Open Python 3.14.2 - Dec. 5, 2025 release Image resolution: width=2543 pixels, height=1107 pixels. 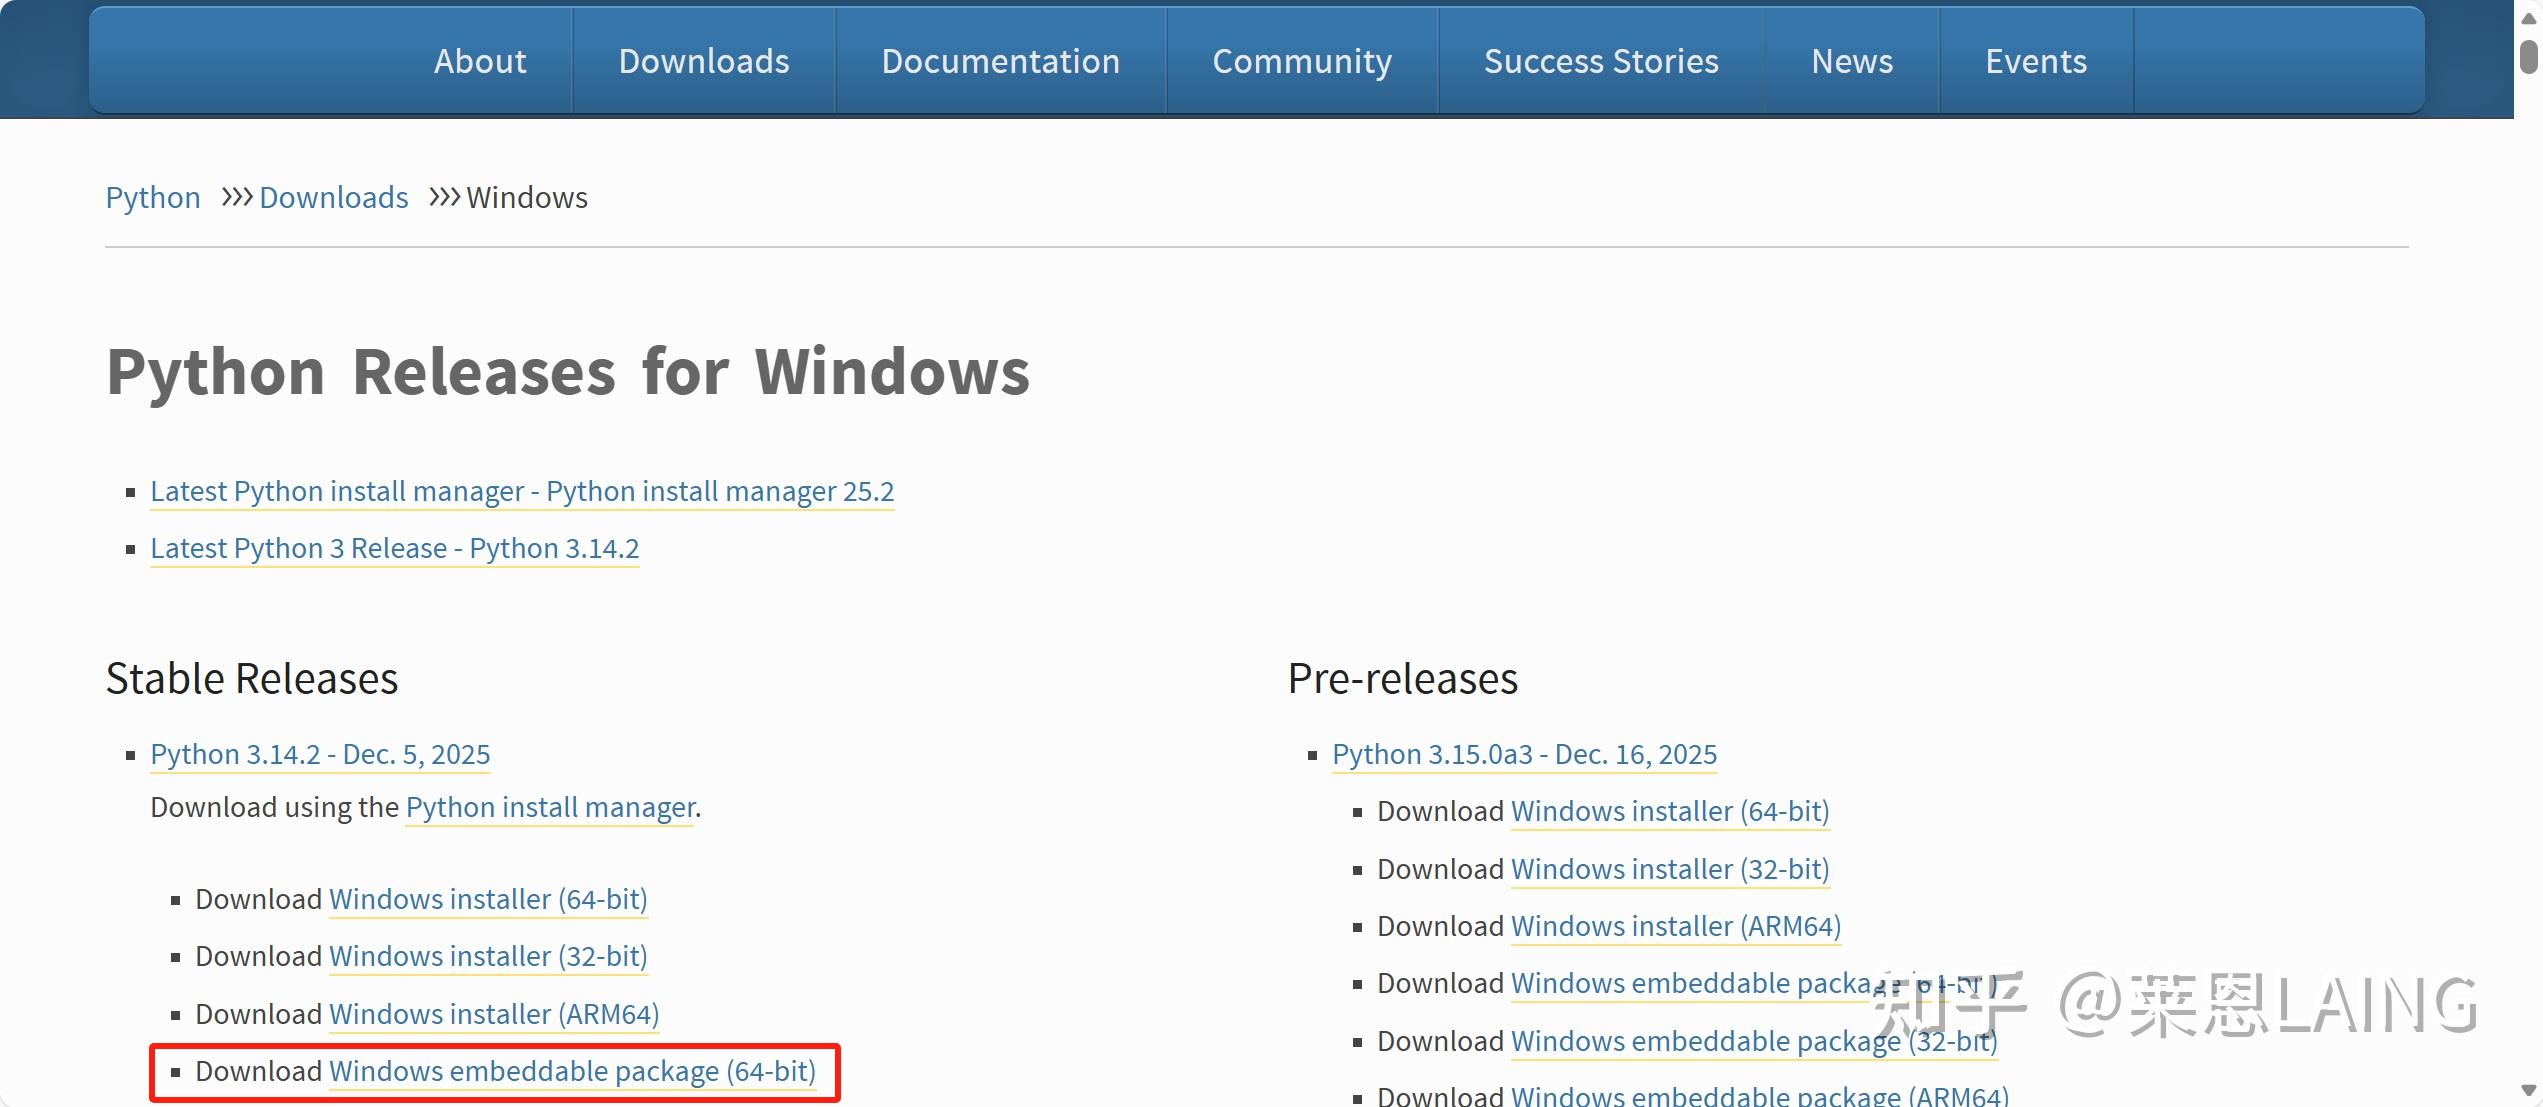point(320,755)
